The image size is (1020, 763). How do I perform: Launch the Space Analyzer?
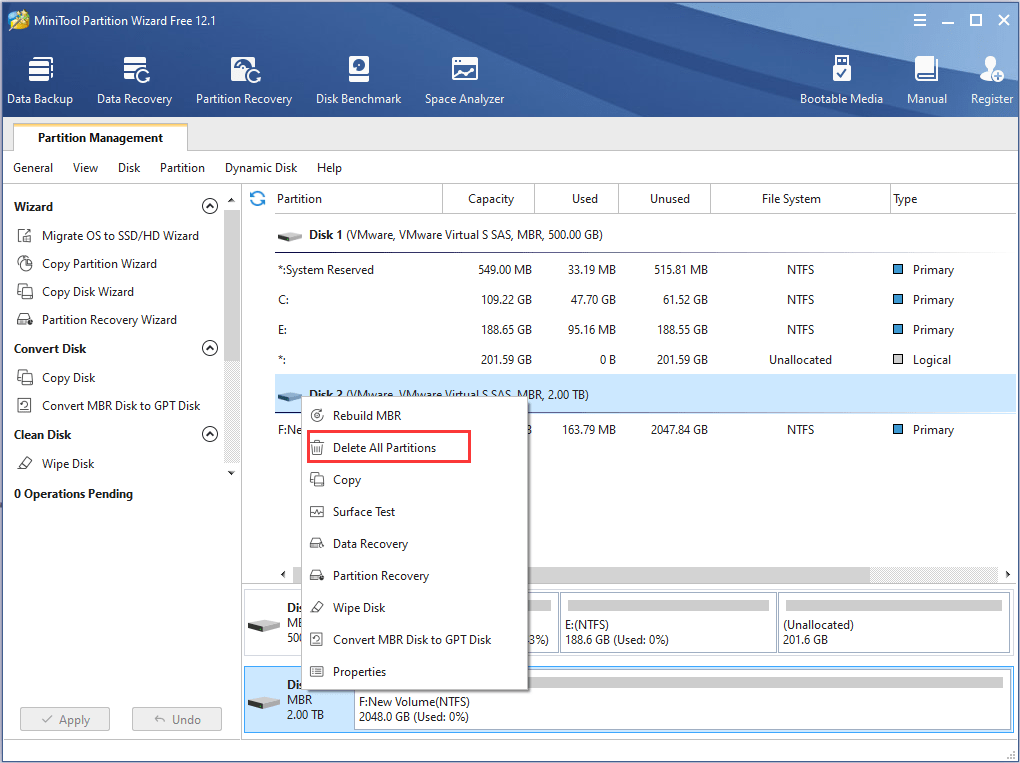coord(464,79)
